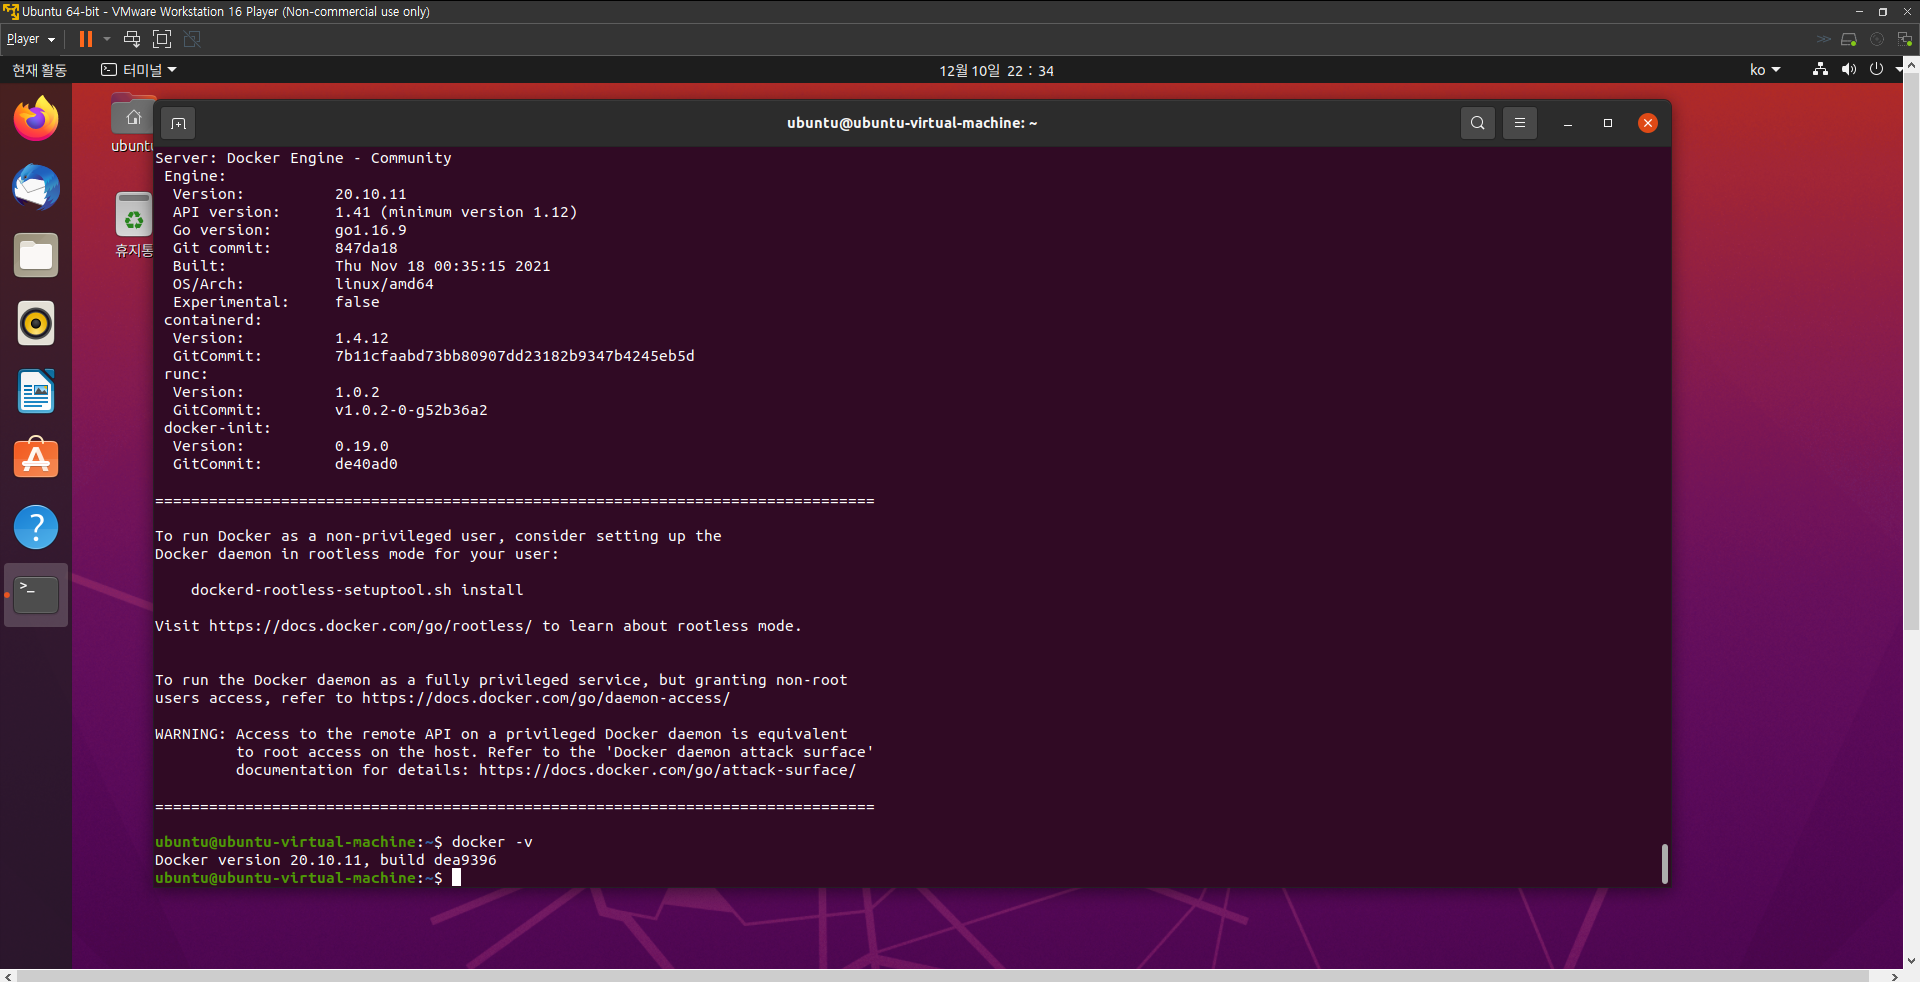Screen dimensions: 1920x982
Task: Click the docs.docker.com/go/attack-surface link
Action: 667,770
